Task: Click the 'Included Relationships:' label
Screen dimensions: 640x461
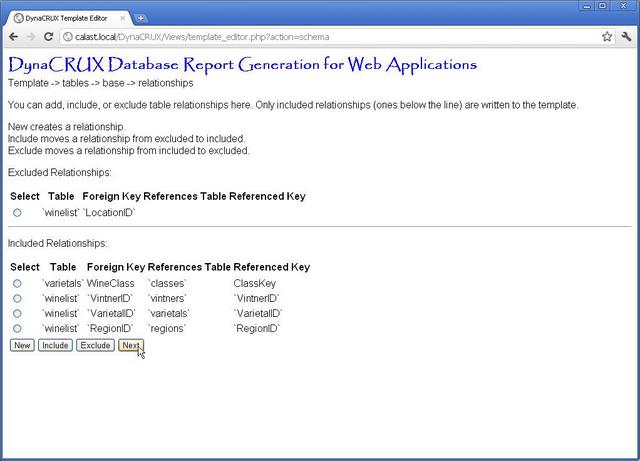Action: tap(58, 243)
